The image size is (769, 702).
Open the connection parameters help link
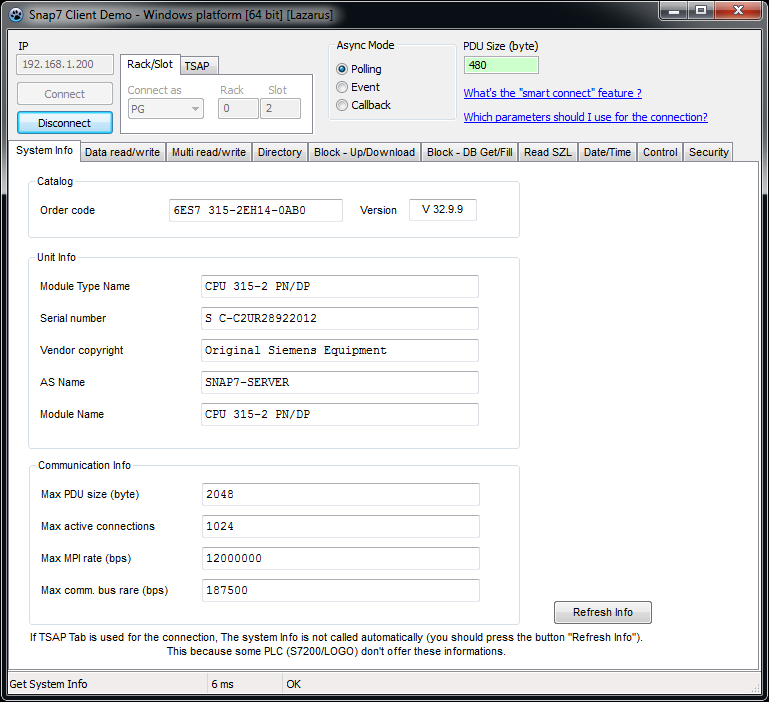click(x=586, y=117)
